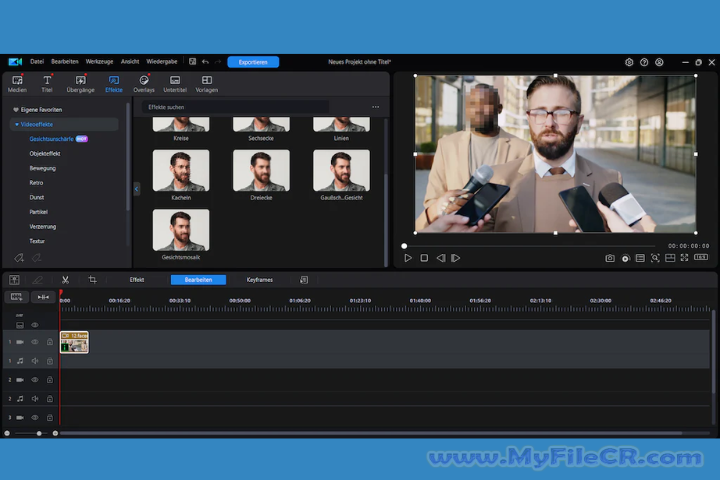This screenshot has width=720, height=480.
Task: Select the Dreiecke effect thumbnail
Action: coord(261,170)
